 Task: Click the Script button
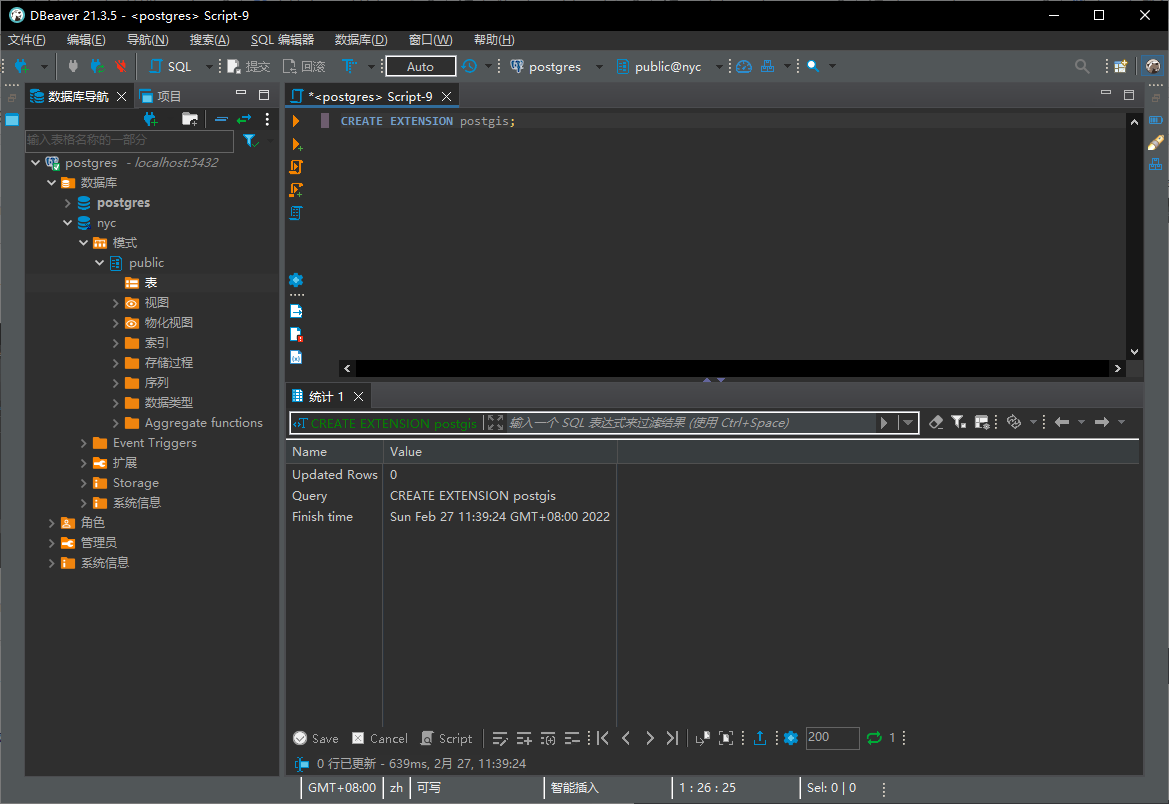(447, 738)
